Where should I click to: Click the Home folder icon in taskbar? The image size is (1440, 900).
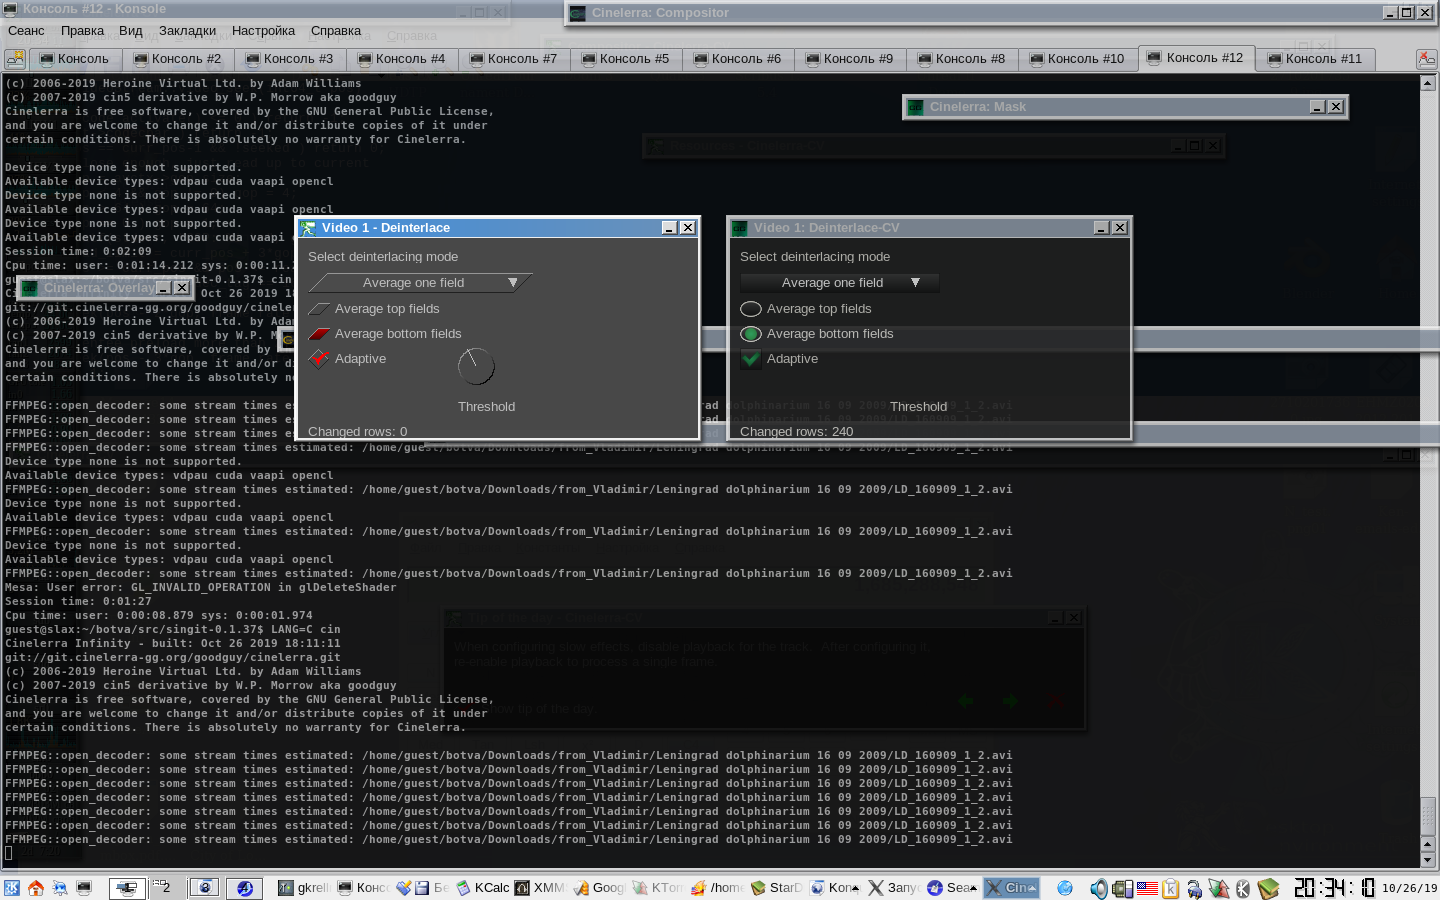point(36,888)
